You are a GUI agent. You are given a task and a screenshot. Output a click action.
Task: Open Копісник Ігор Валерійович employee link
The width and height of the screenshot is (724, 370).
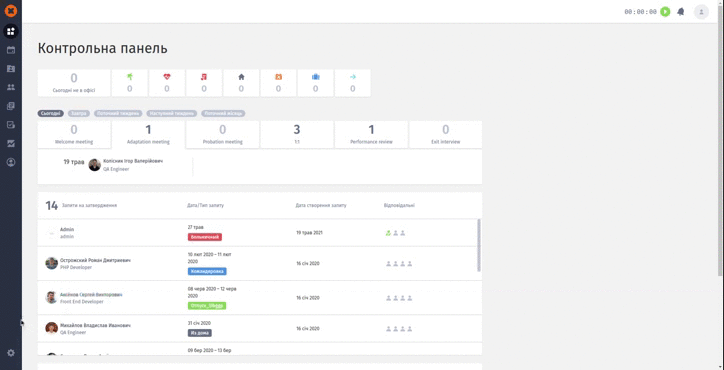133,161
